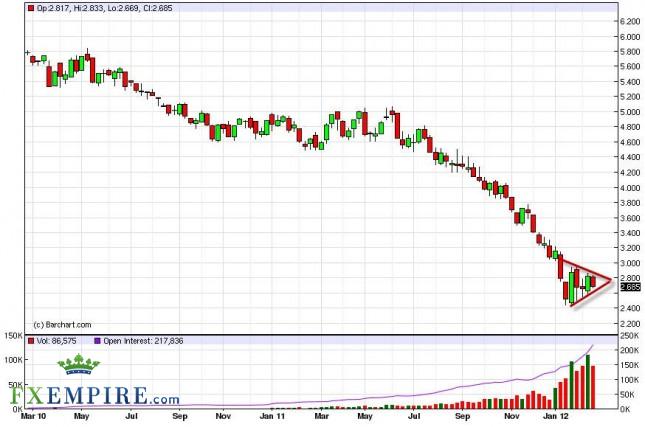Click the 6.000 price axis label

click(x=630, y=37)
